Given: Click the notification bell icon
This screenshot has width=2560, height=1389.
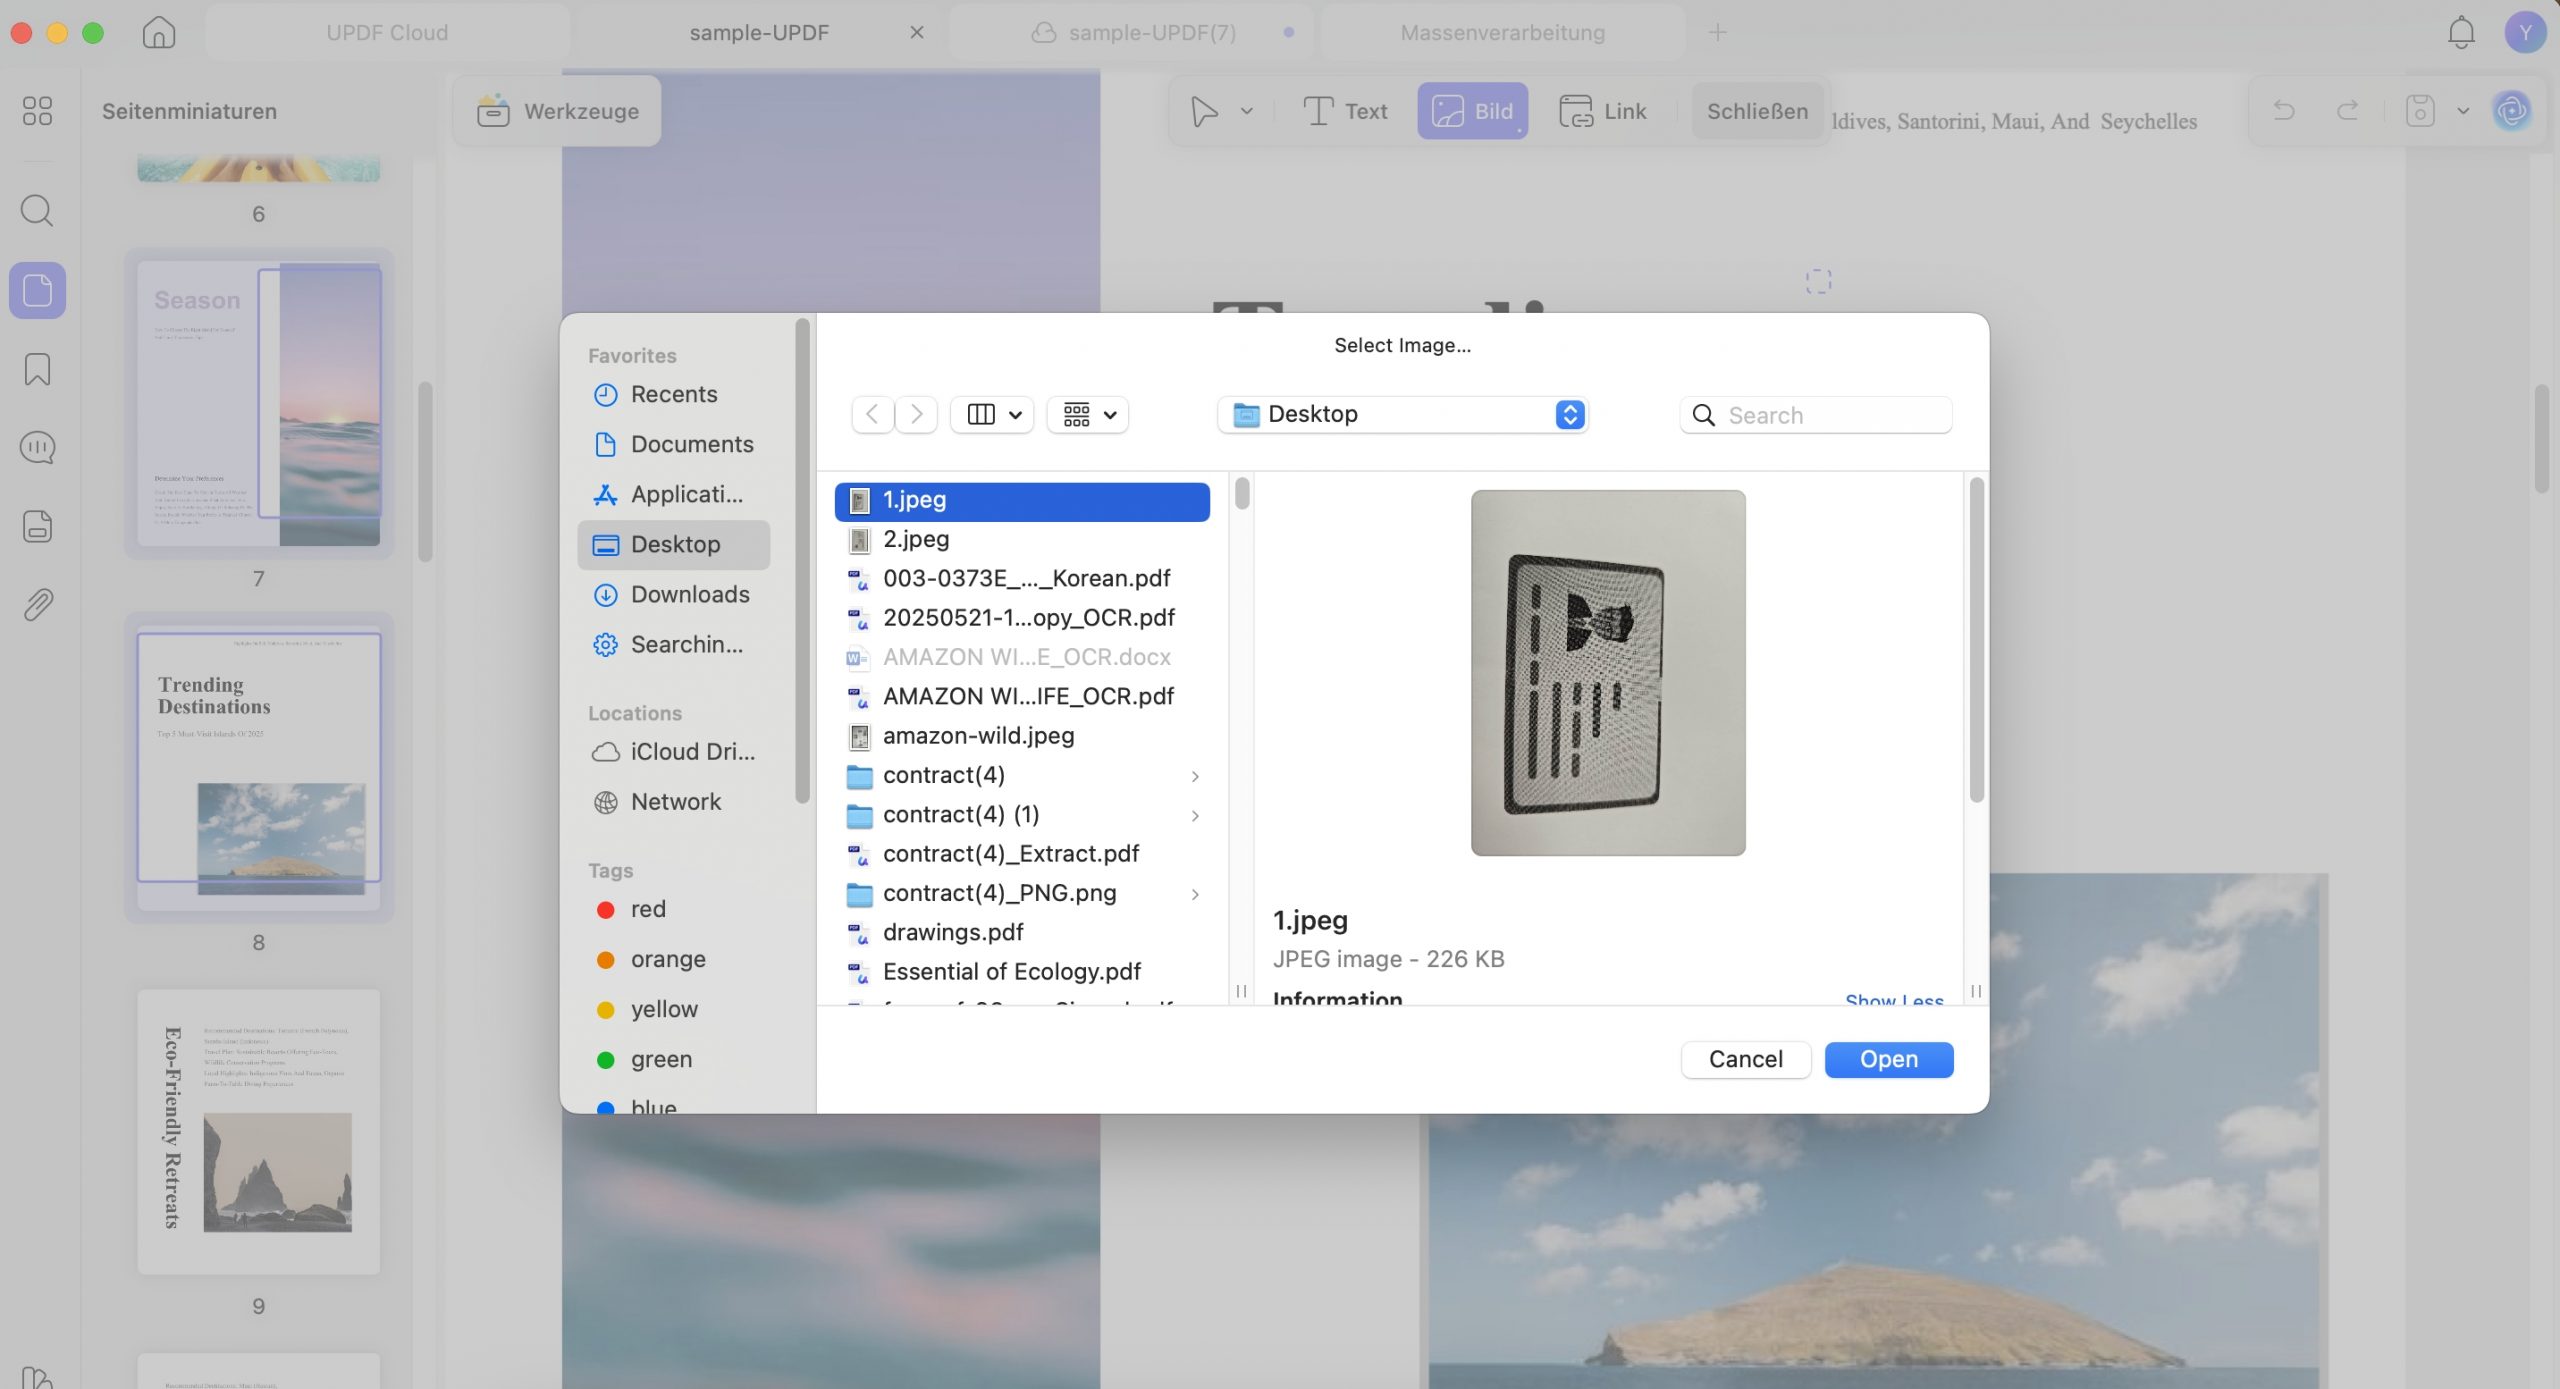Looking at the screenshot, I should pyautogui.click(x=2461, y=33).
